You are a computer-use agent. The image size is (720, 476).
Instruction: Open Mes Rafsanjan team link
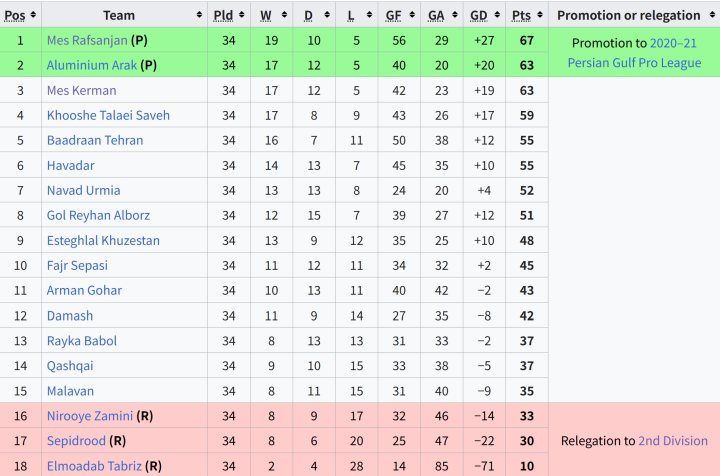click(87, 40)
